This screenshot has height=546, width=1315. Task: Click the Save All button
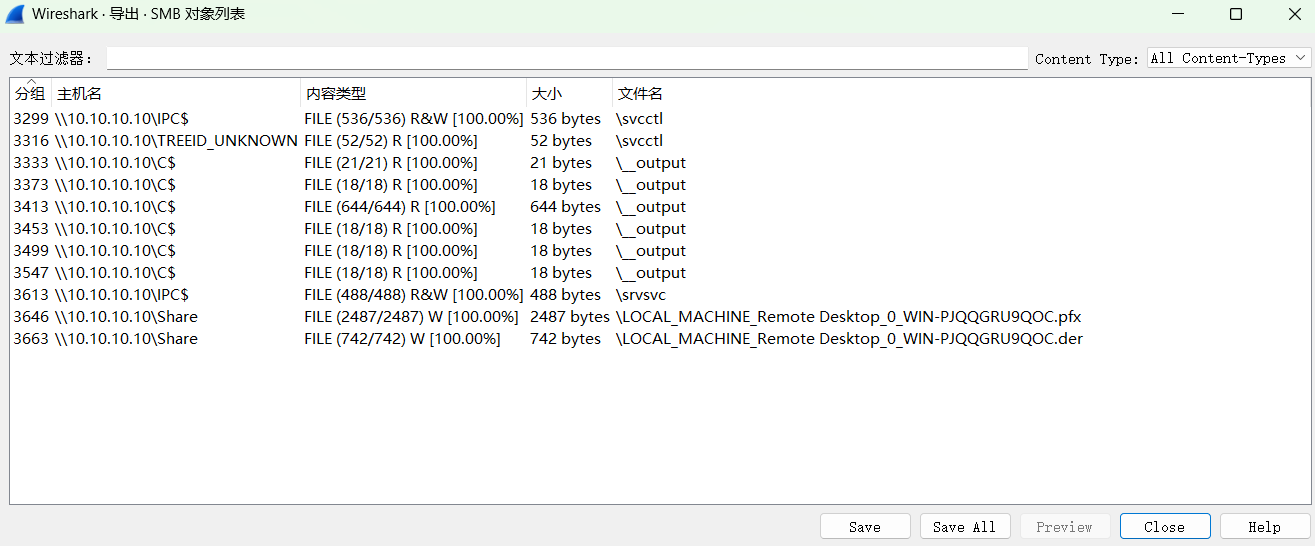tap(964, 527)
